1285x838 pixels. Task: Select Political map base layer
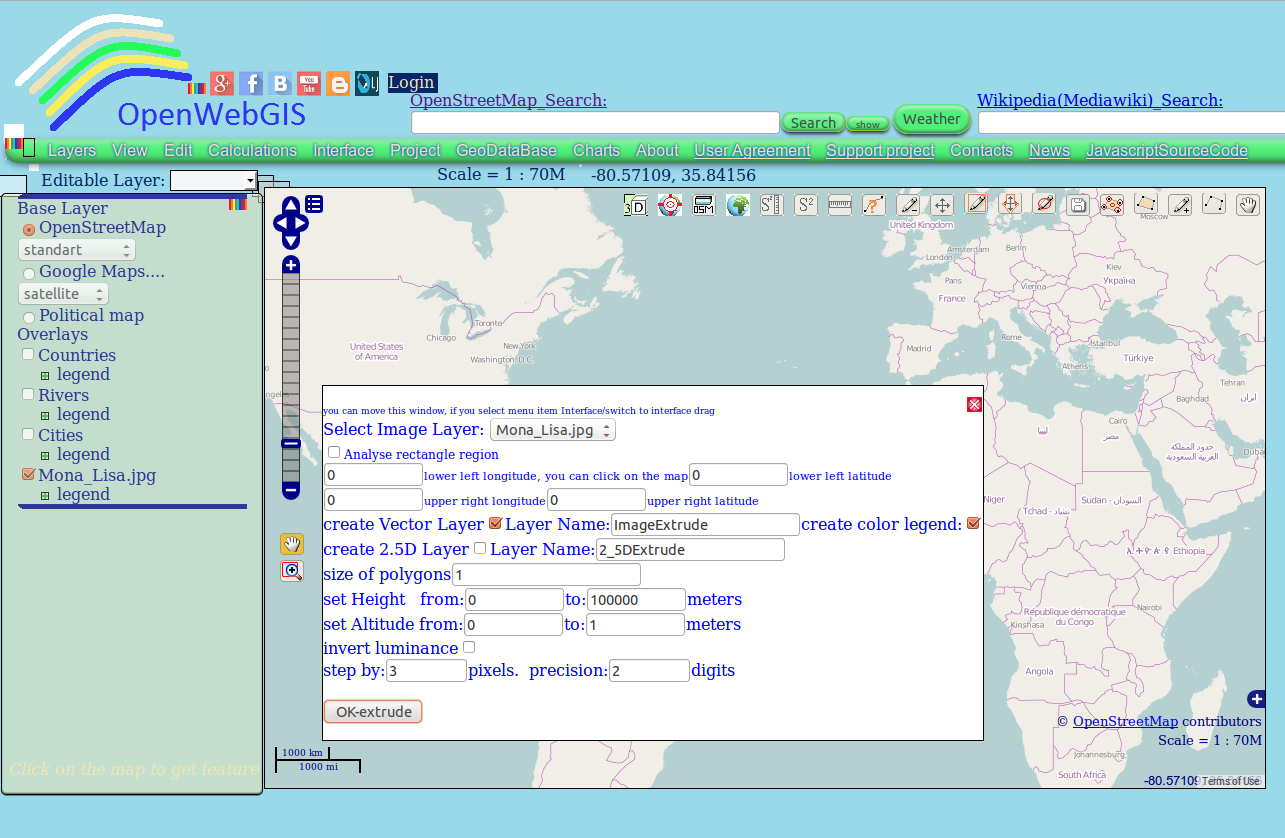tap(29, 318)
